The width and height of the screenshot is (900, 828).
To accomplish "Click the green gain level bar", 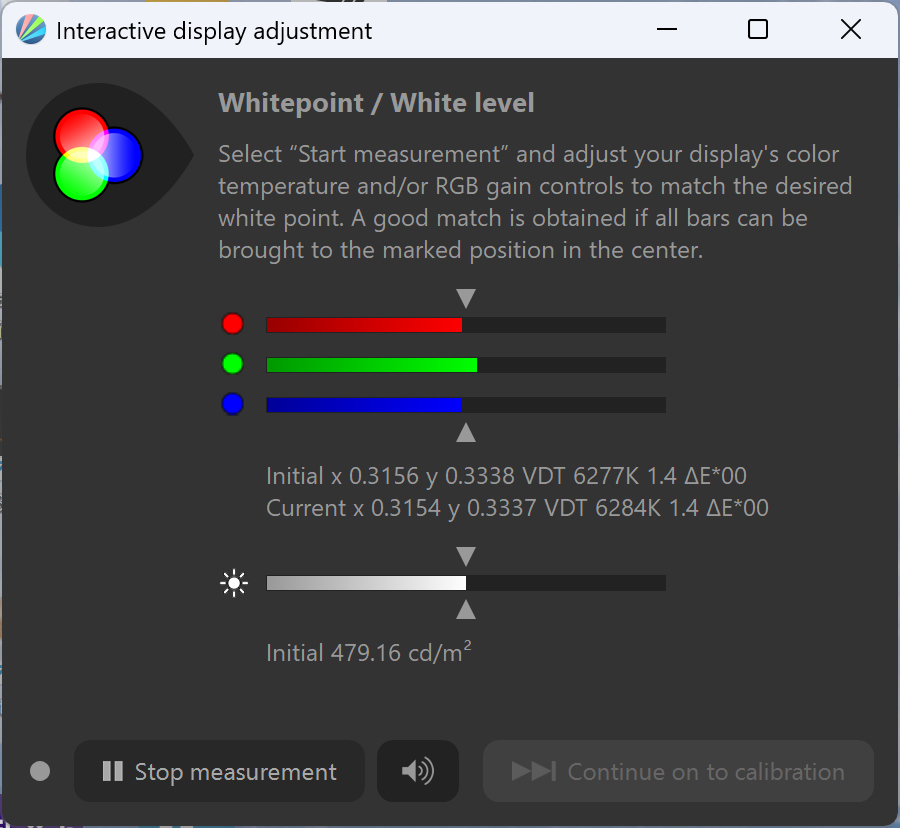I will tap(466, 365).
